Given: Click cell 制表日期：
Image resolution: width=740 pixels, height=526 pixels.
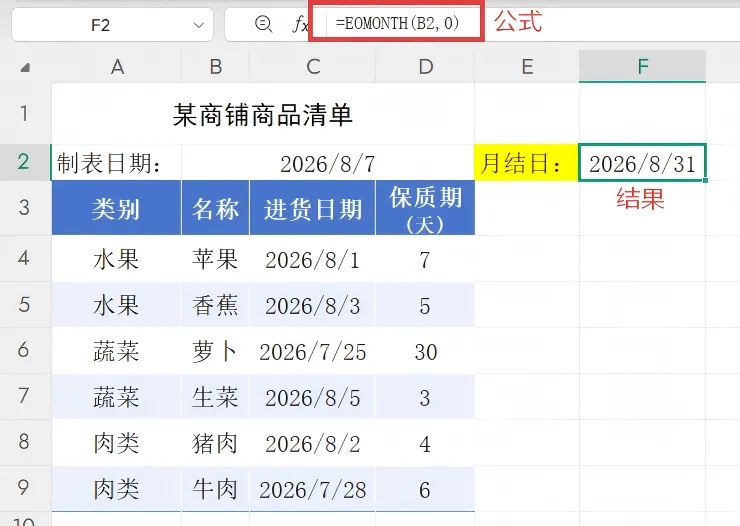Looking at the screenshot, I should 117,163.
